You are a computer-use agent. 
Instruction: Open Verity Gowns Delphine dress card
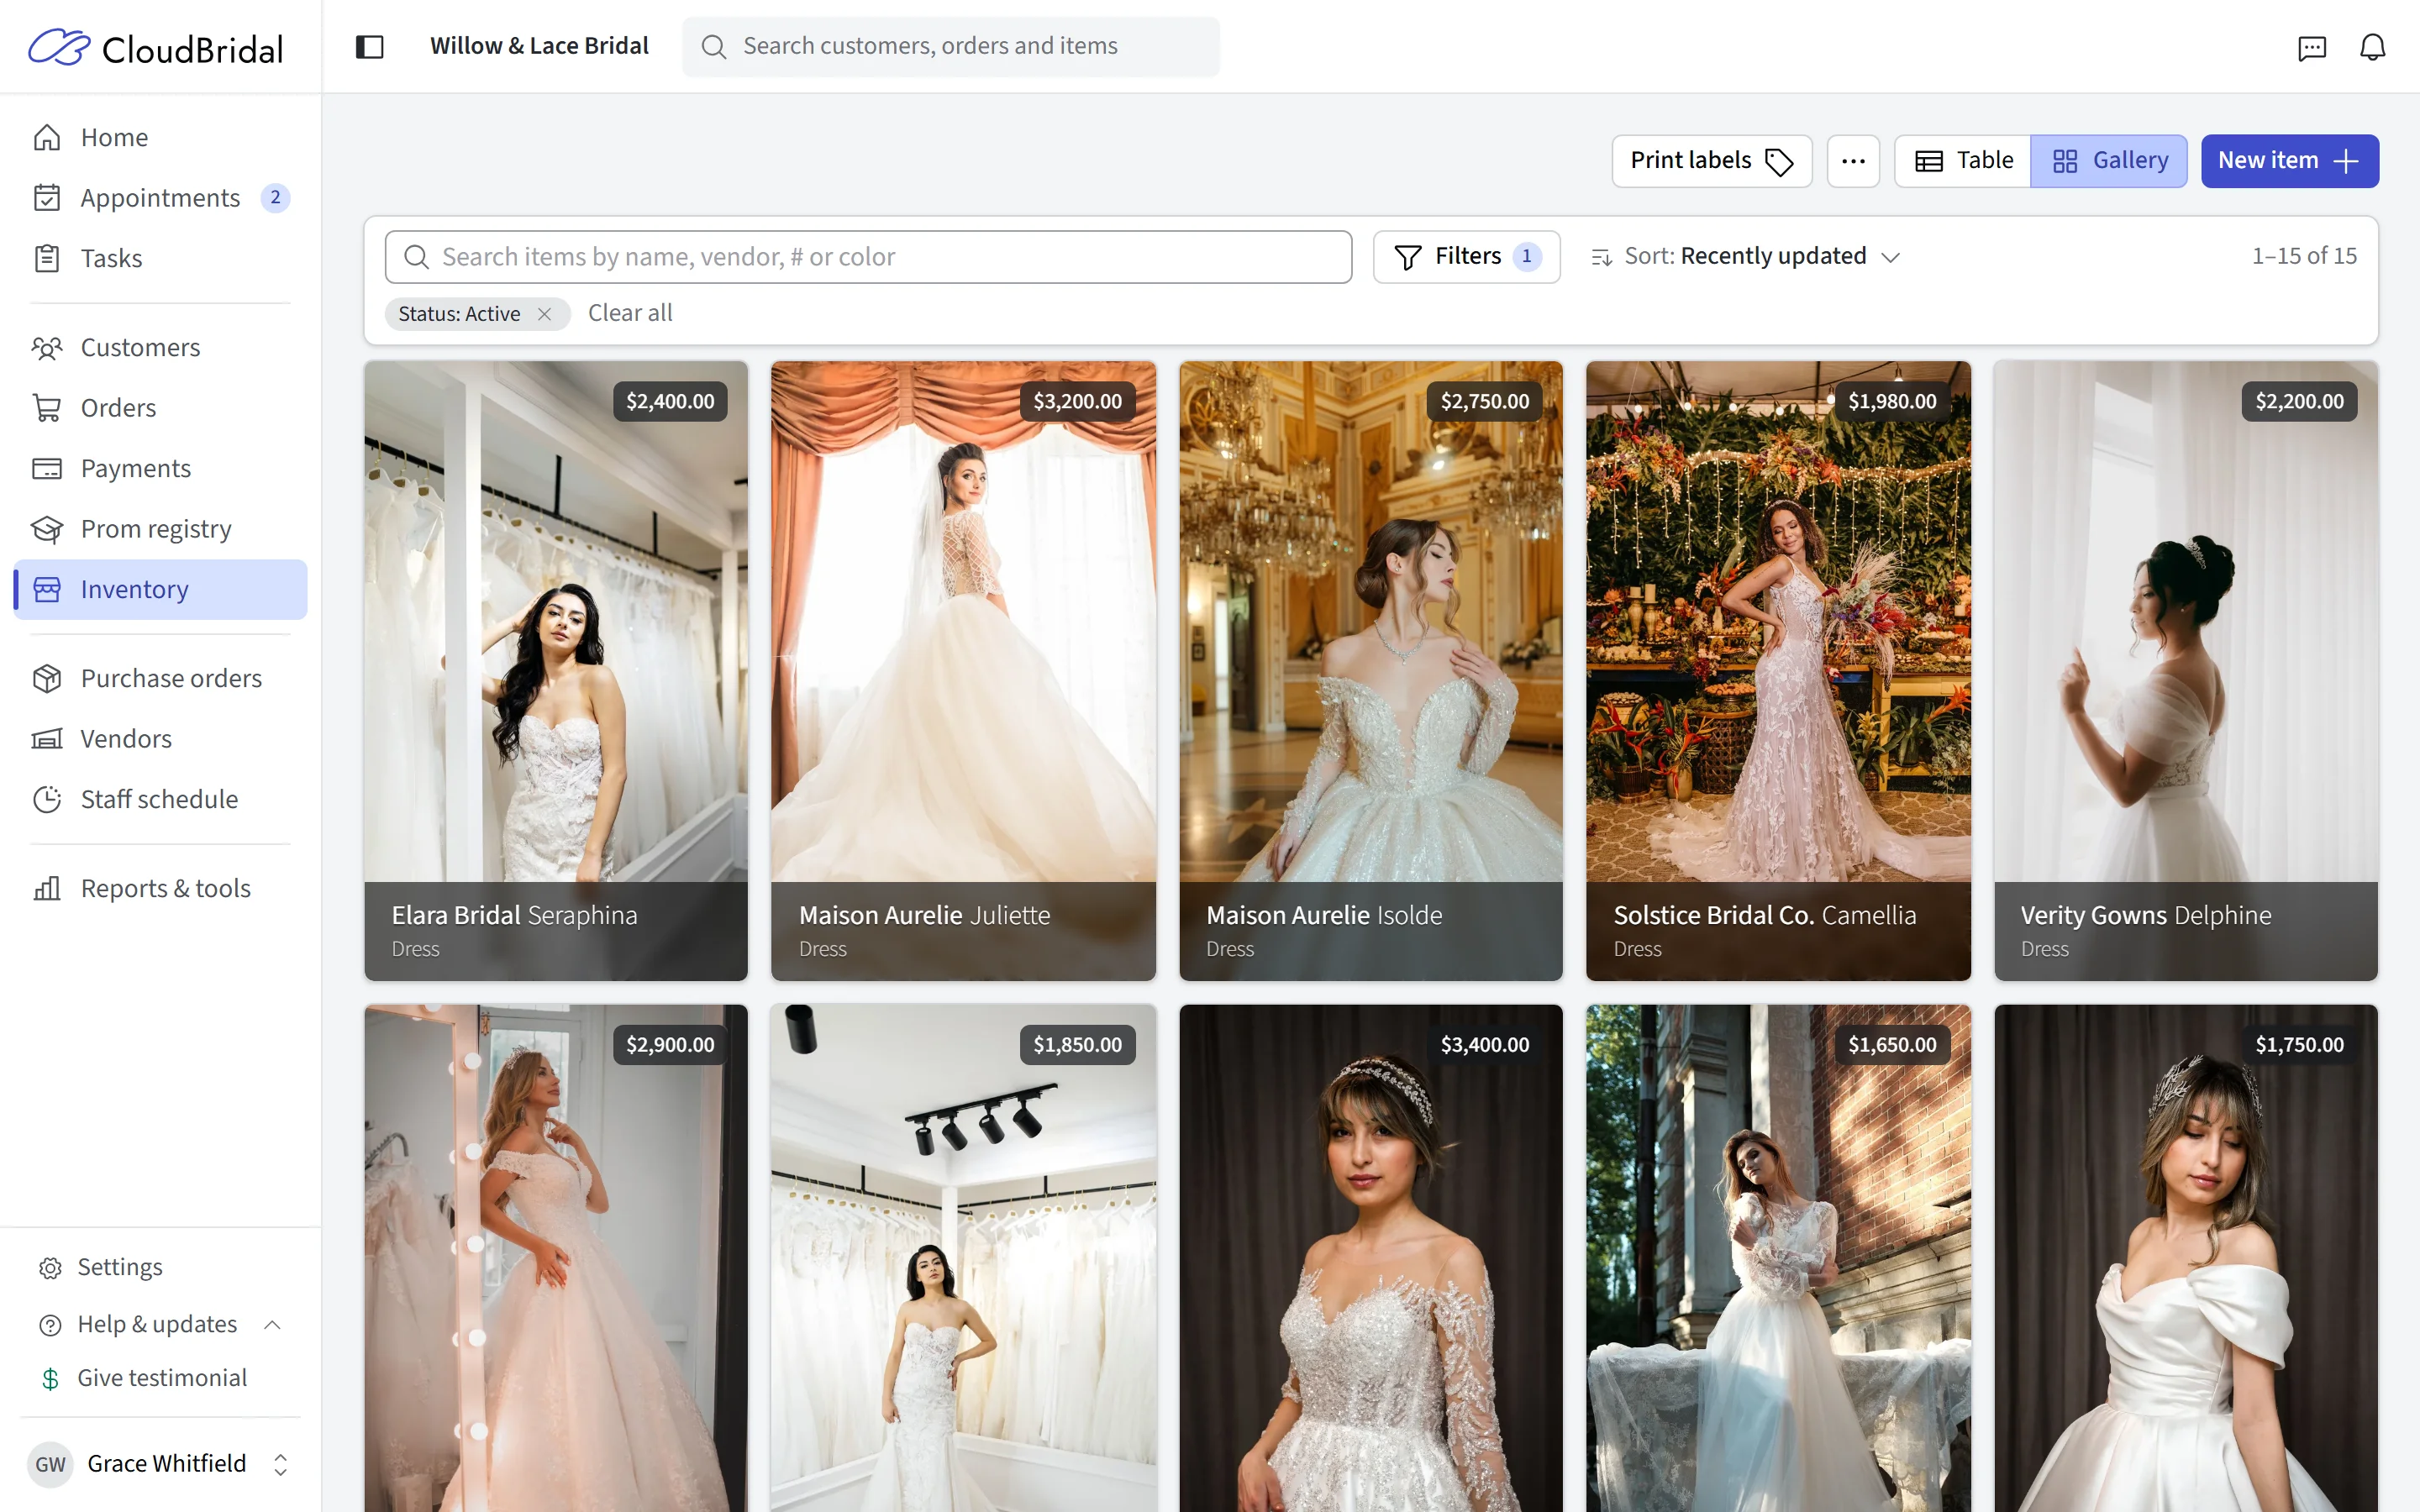(x=2186, y=671)
